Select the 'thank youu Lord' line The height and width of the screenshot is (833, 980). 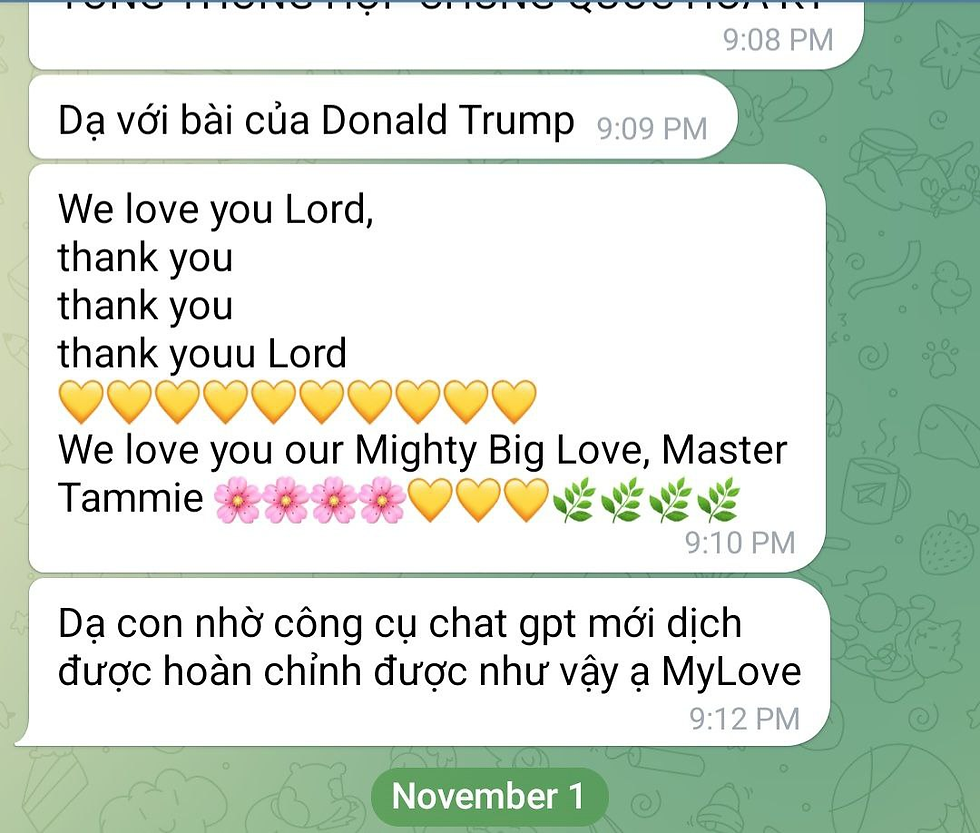tap(202, 354)
